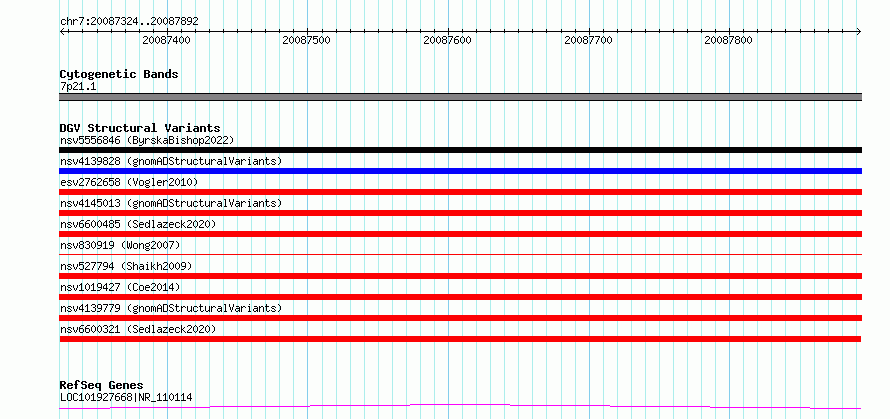Open variant nsv6600321 (Sedlazeck2020) label
890x419 pixels.
(138, 329)
